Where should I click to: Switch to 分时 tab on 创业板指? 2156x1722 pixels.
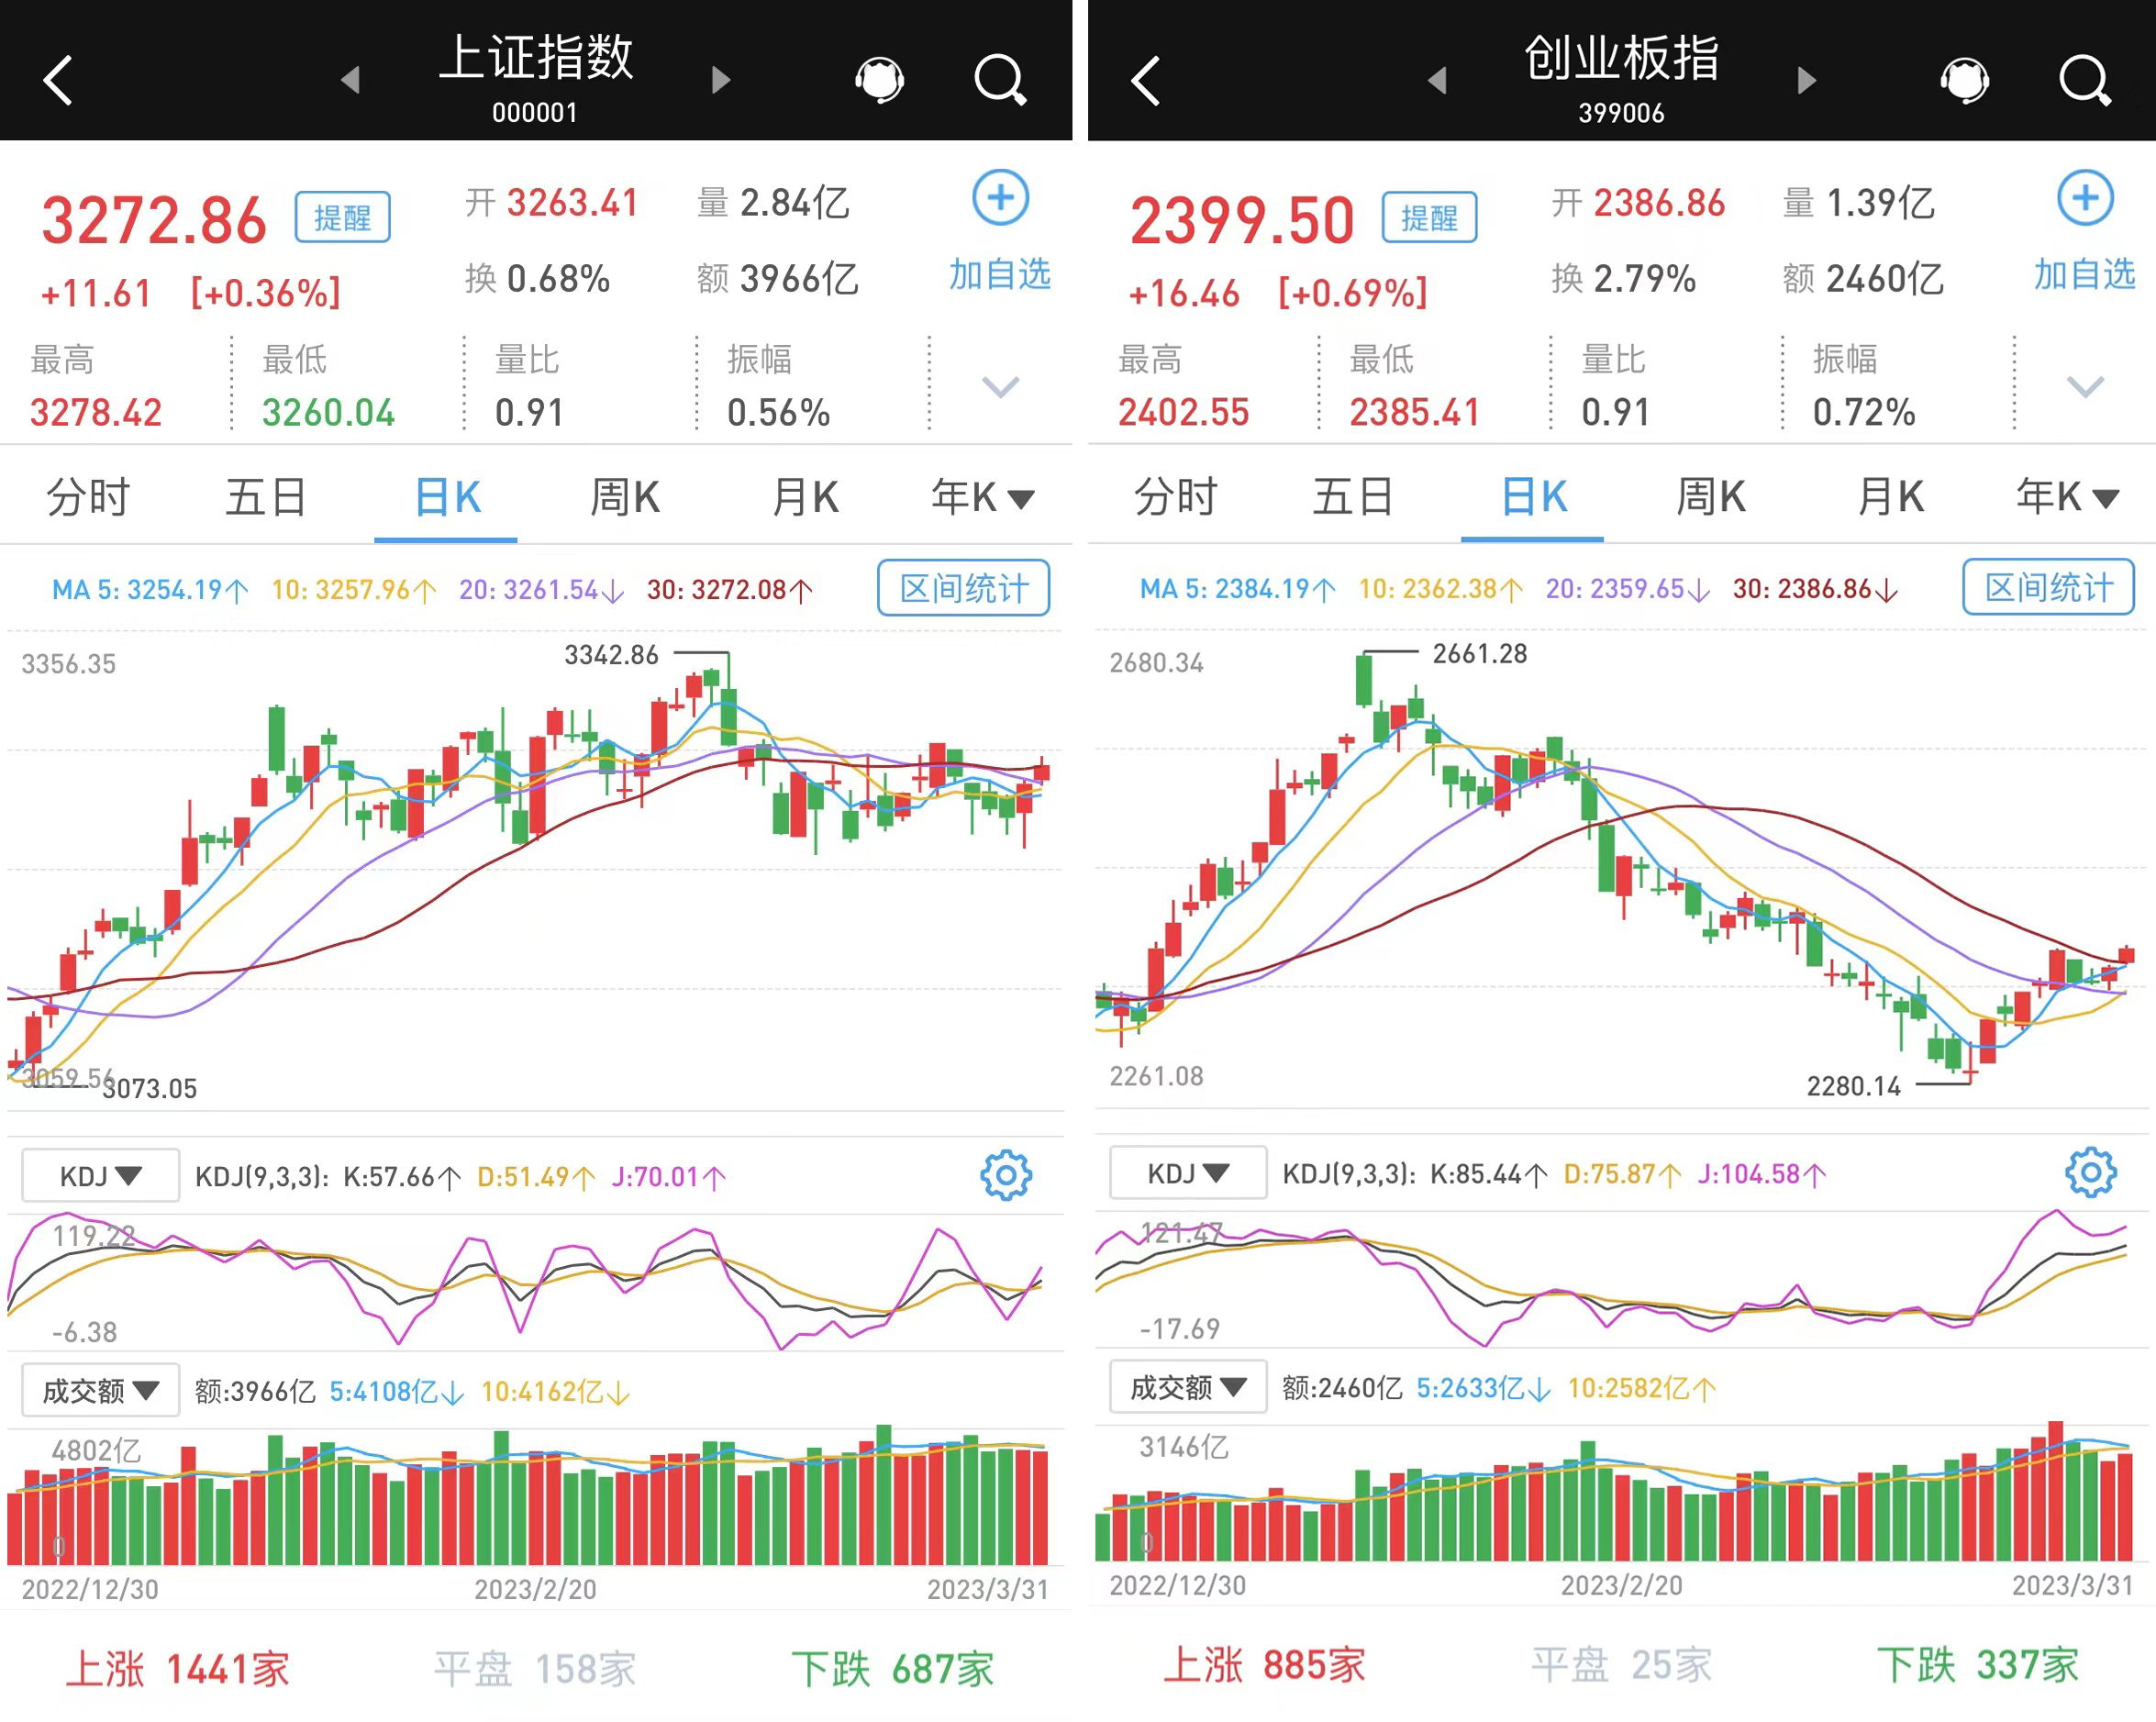(1175, 497)
